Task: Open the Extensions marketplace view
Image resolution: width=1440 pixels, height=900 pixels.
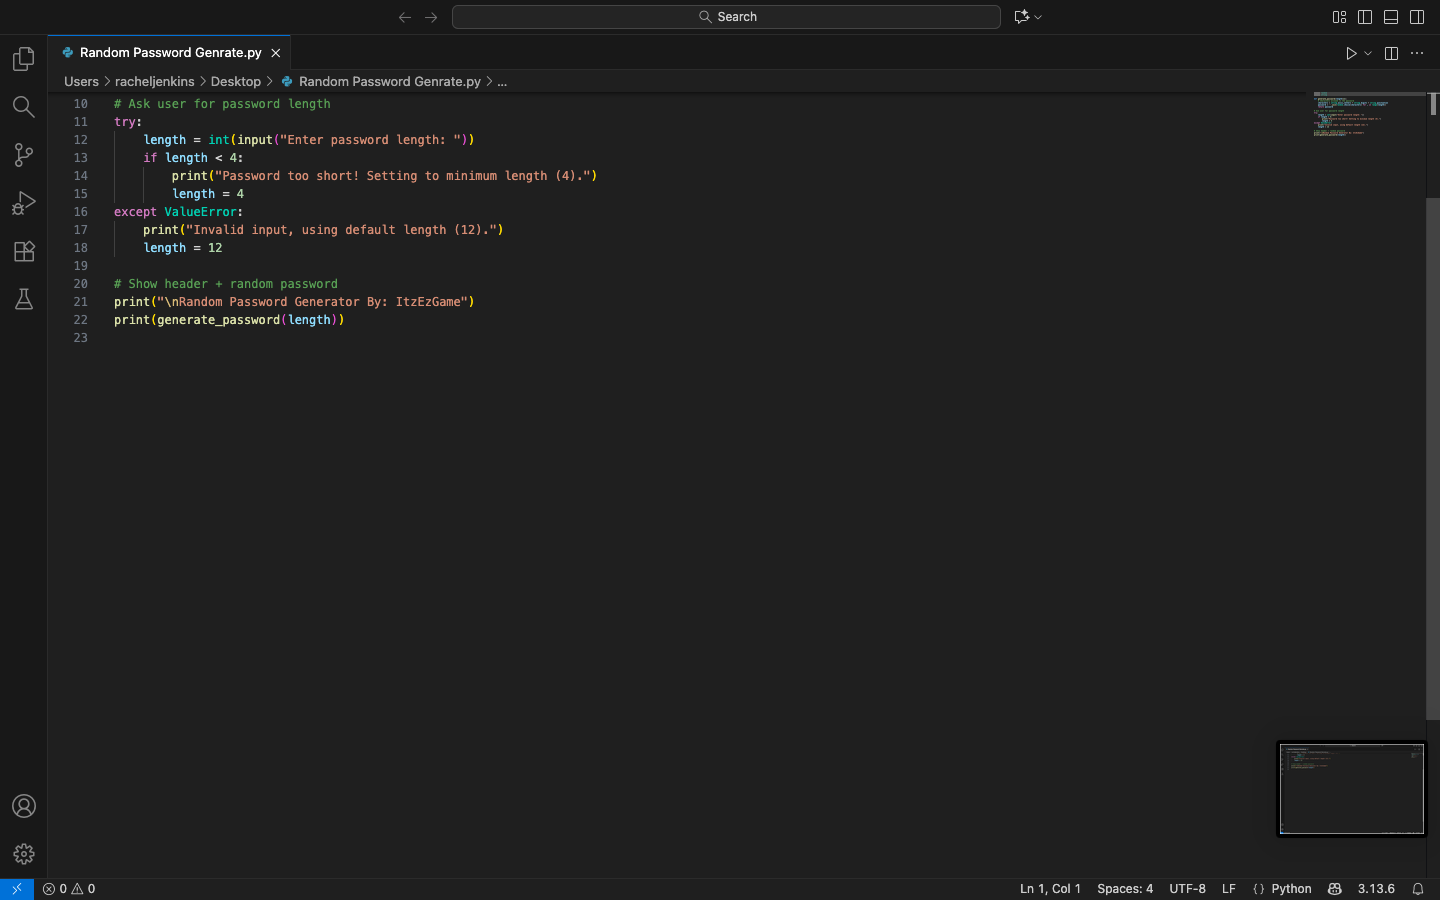Action: [24, 251]
